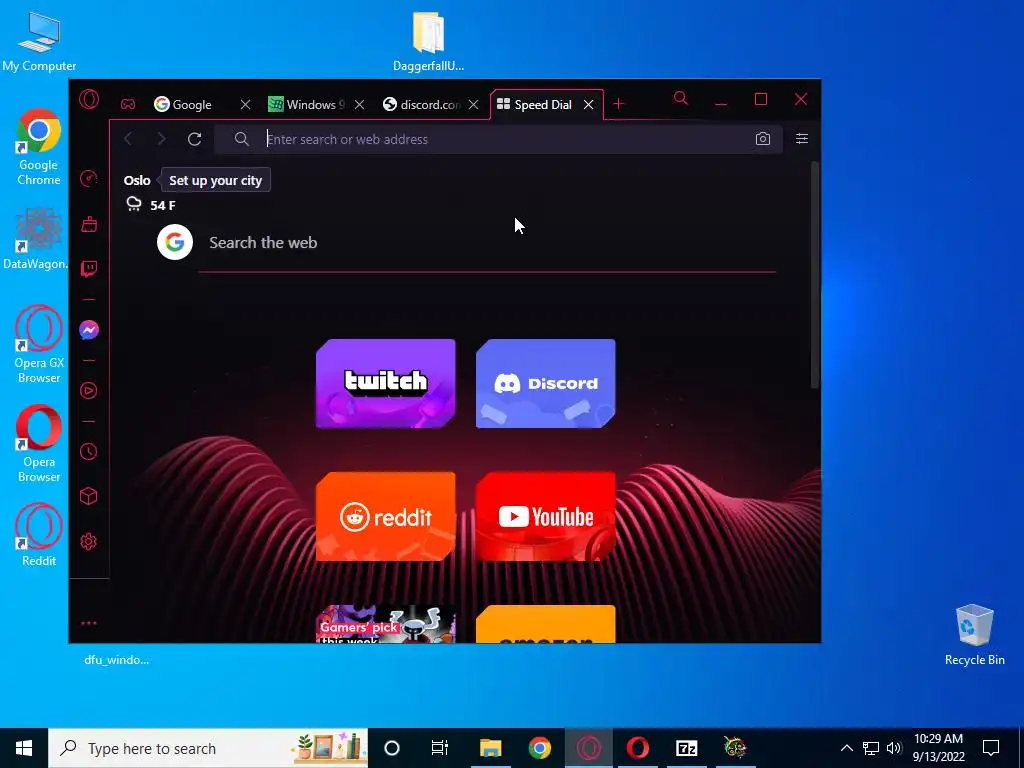Viewport: 1024px width, 768px height.
Task: Open History clock icon in sidebar
Action: pos(89,451)
